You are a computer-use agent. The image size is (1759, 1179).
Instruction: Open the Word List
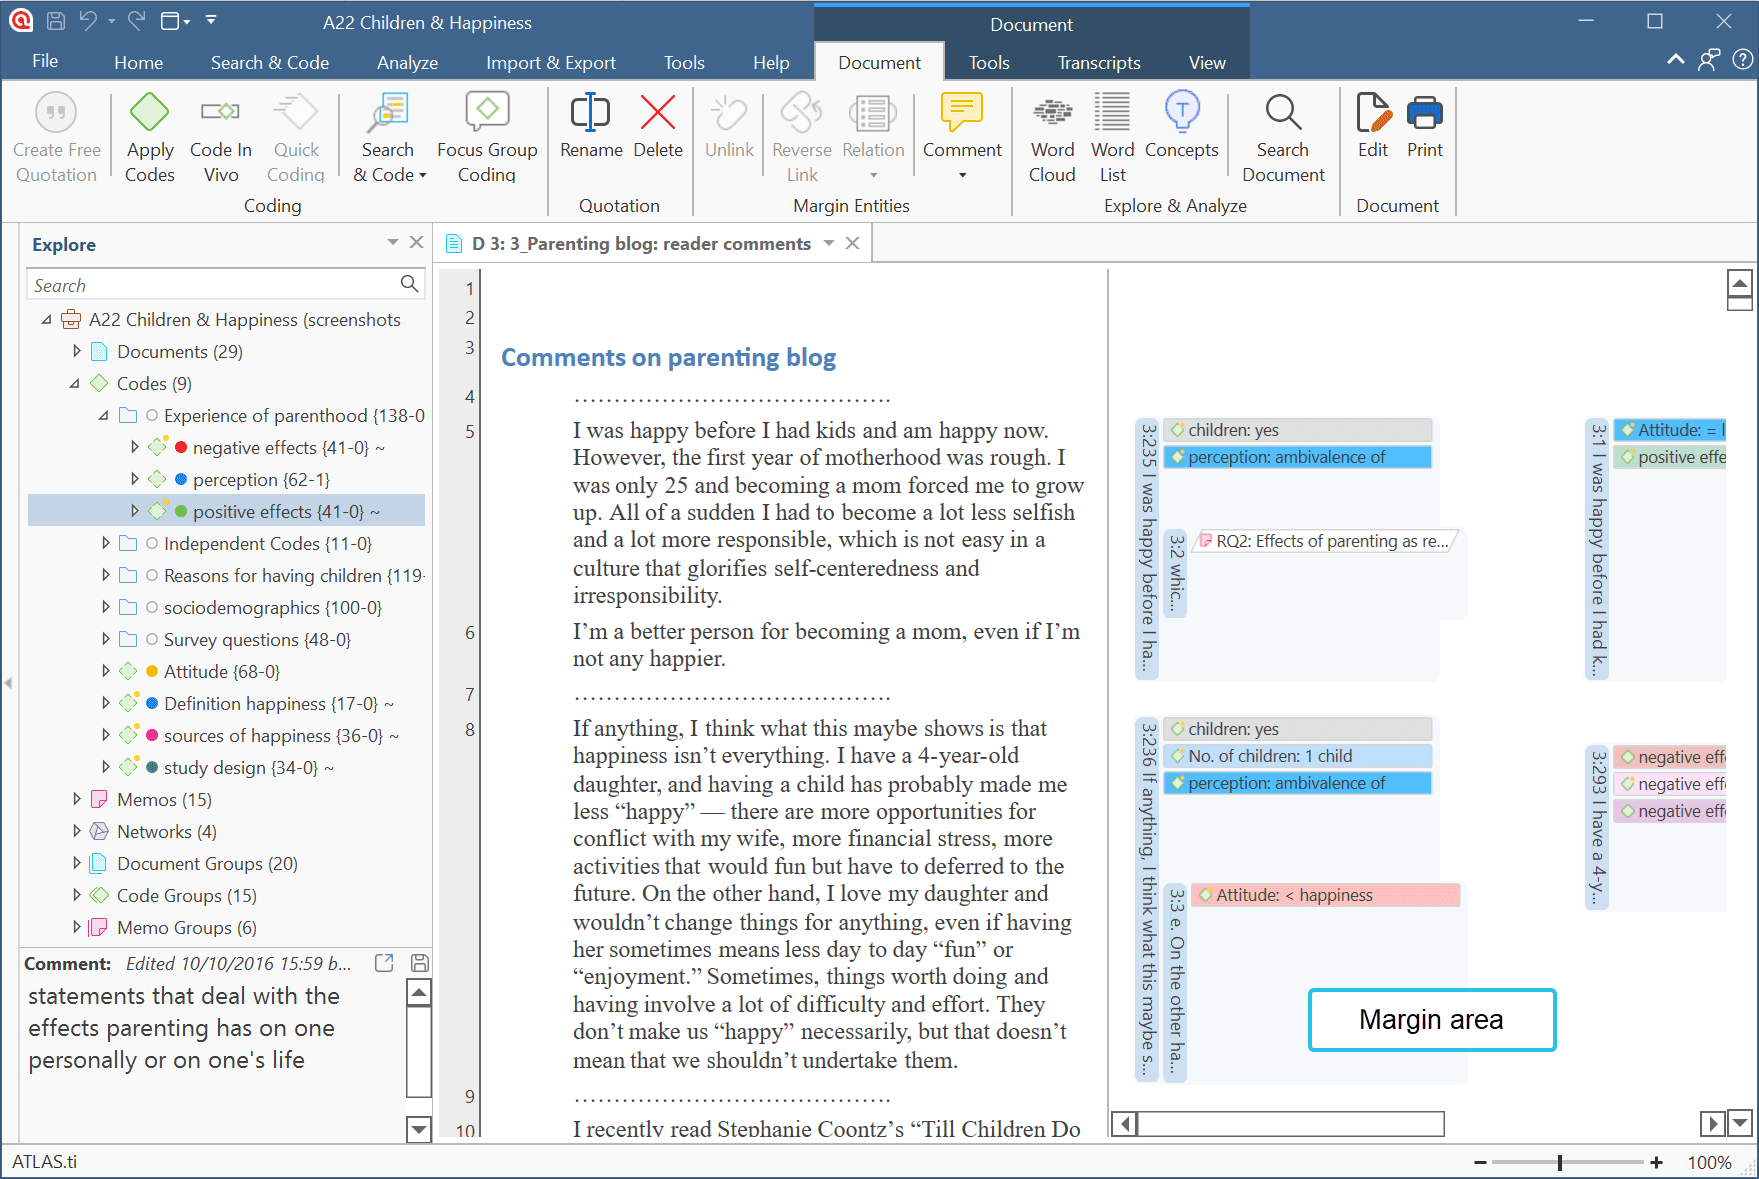click(x=1112, y=139)
